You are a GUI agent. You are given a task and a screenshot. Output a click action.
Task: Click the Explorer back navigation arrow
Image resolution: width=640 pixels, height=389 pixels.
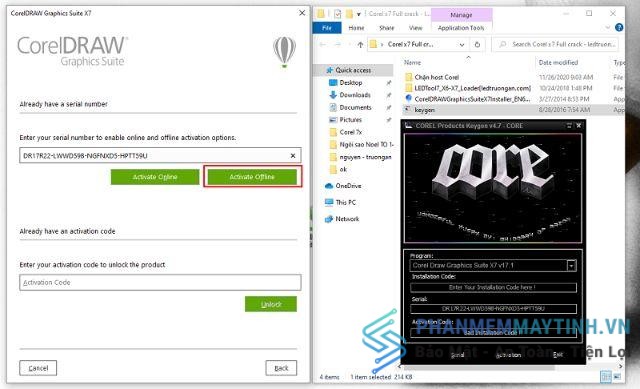point(323,44)
